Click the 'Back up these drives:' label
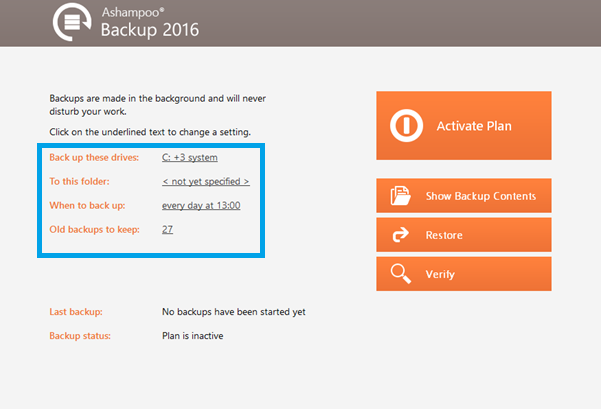The image size is (601, 409). [x=94, y=158]
